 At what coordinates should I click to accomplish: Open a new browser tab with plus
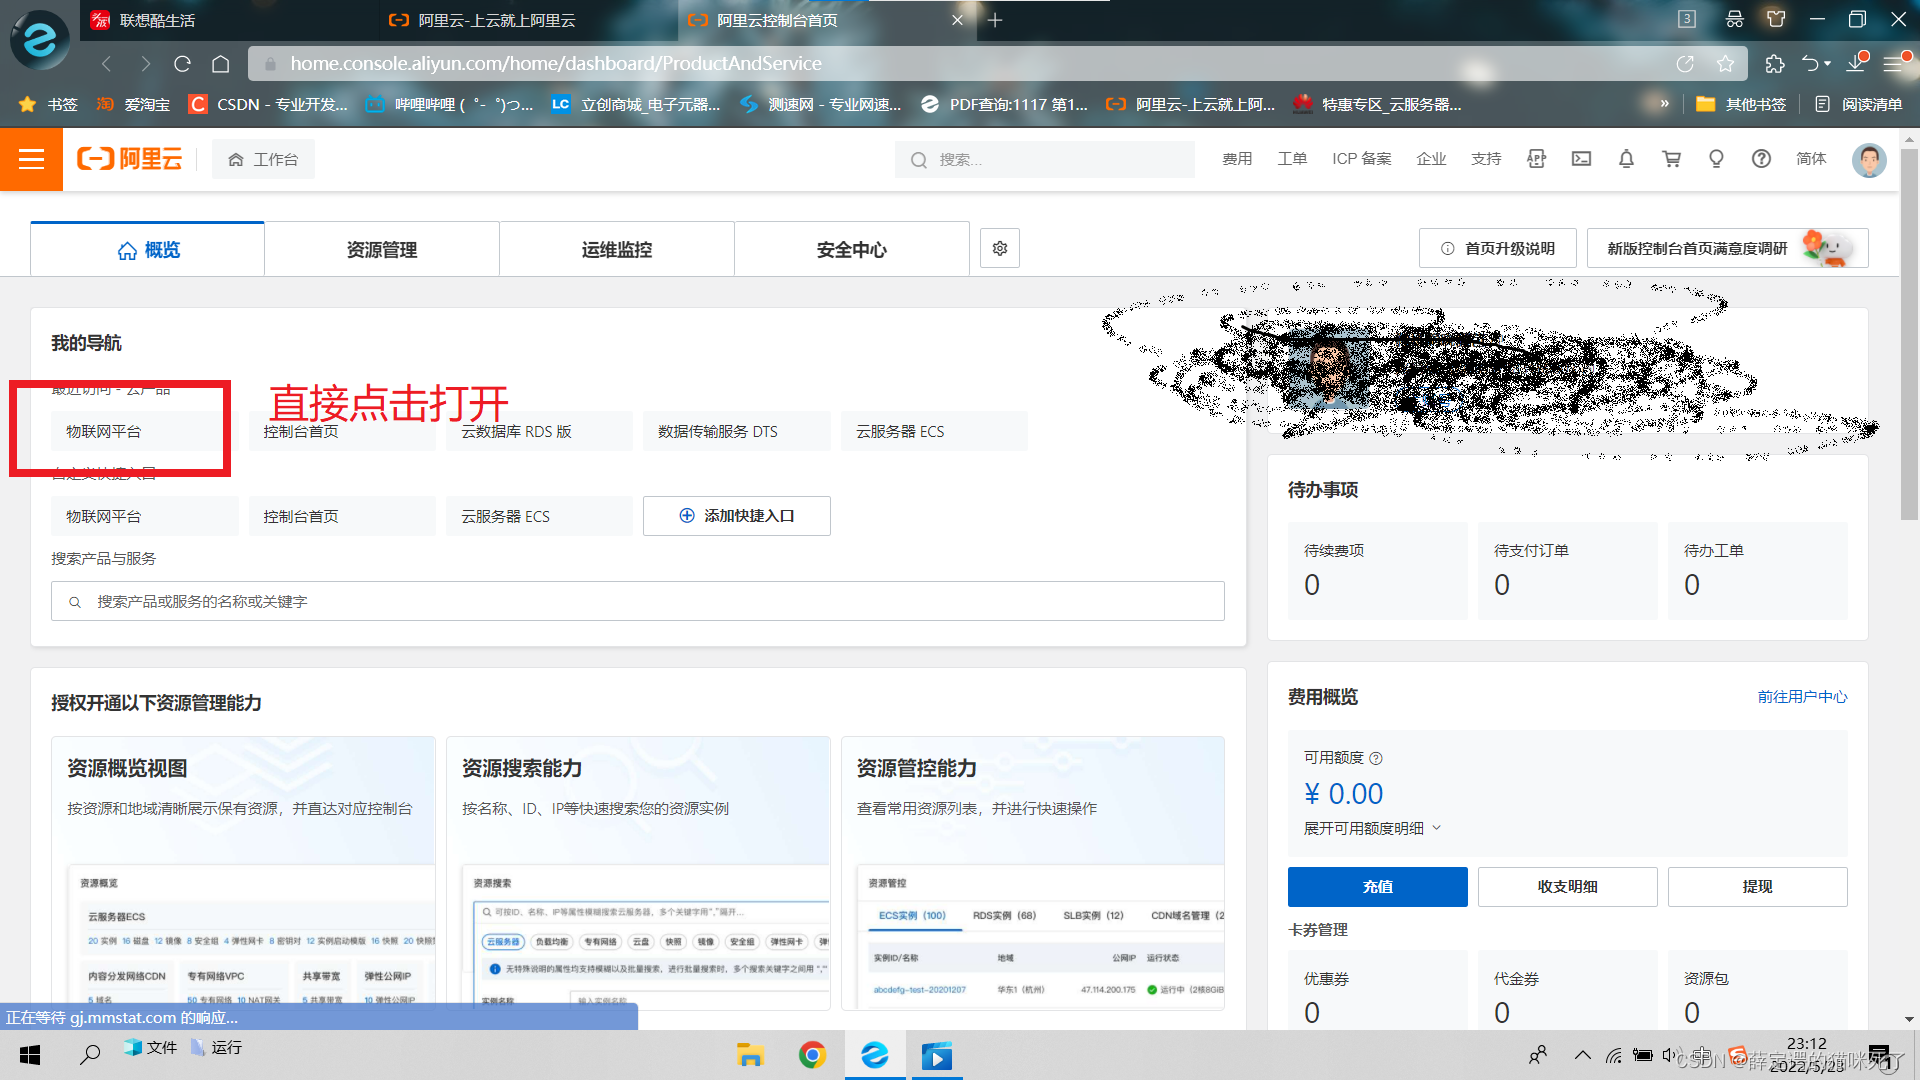pos(995,20)
